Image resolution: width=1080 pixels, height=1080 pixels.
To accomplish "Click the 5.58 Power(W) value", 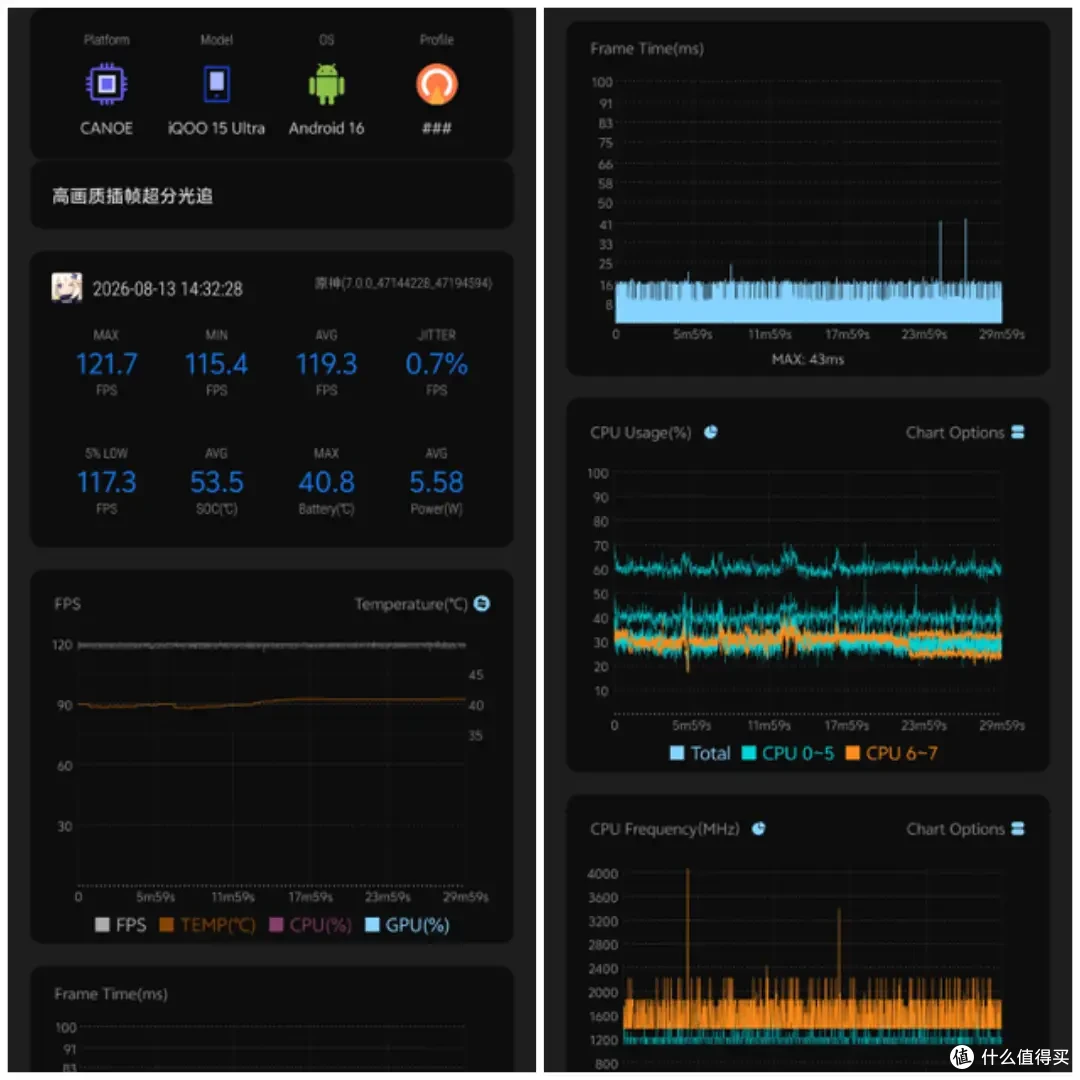I will [x=437, y=482].
